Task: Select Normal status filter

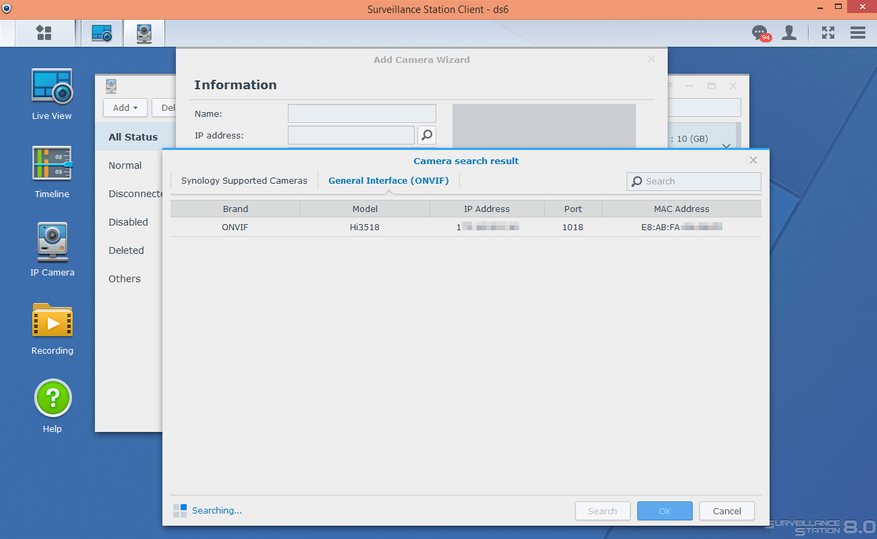Action: [x=125, y=166]
